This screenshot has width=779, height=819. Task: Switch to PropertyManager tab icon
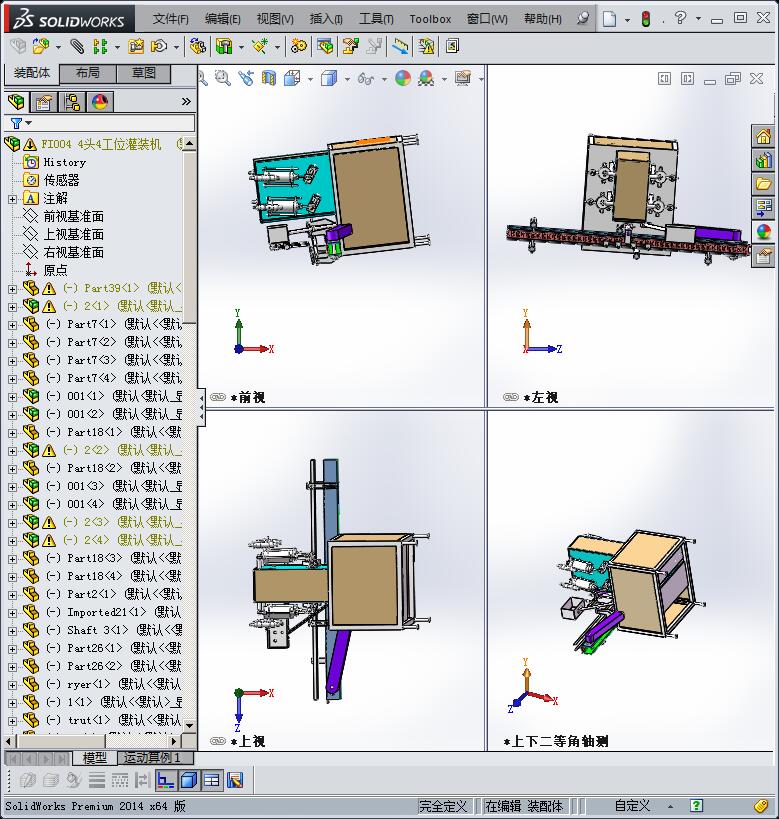coord(44,101)
